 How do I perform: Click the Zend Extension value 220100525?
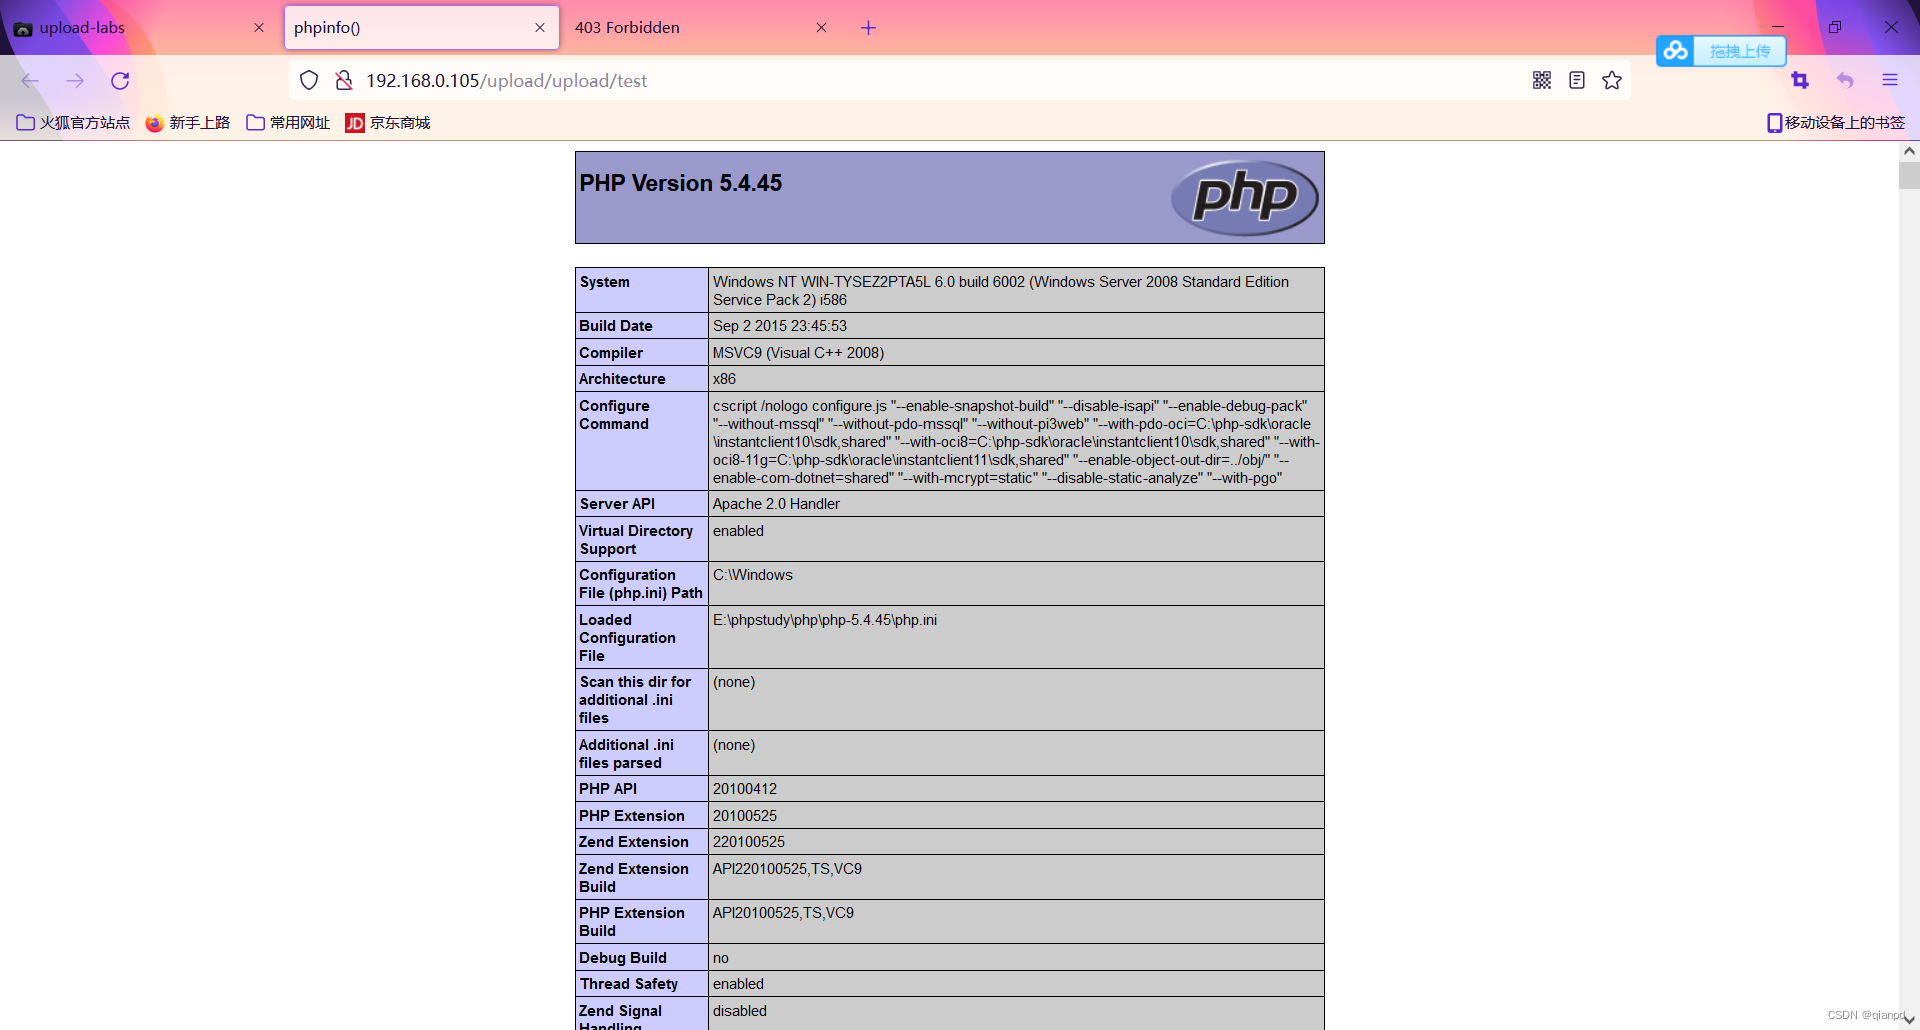click(749, 842)
